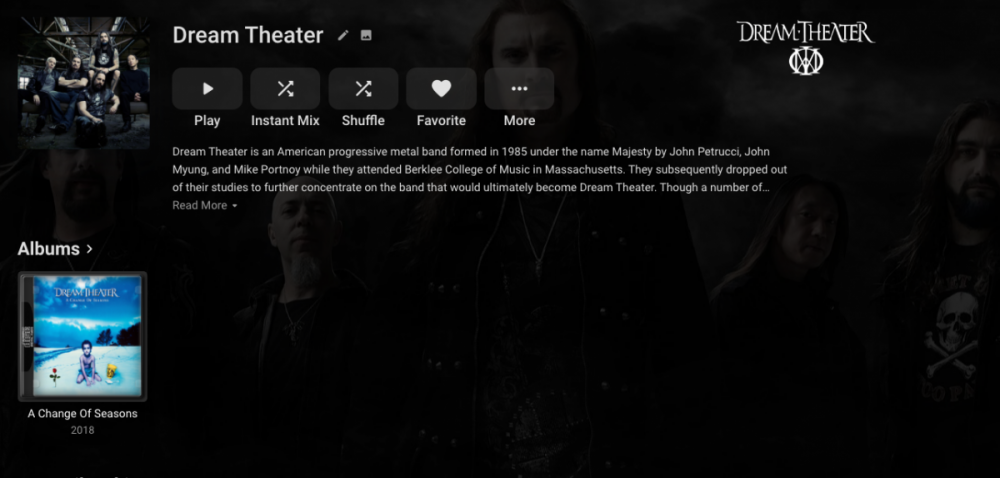
Task: Toggle the Favorite heart for Dream Theater
Action: pyautogui.click(x=441, y=89)
